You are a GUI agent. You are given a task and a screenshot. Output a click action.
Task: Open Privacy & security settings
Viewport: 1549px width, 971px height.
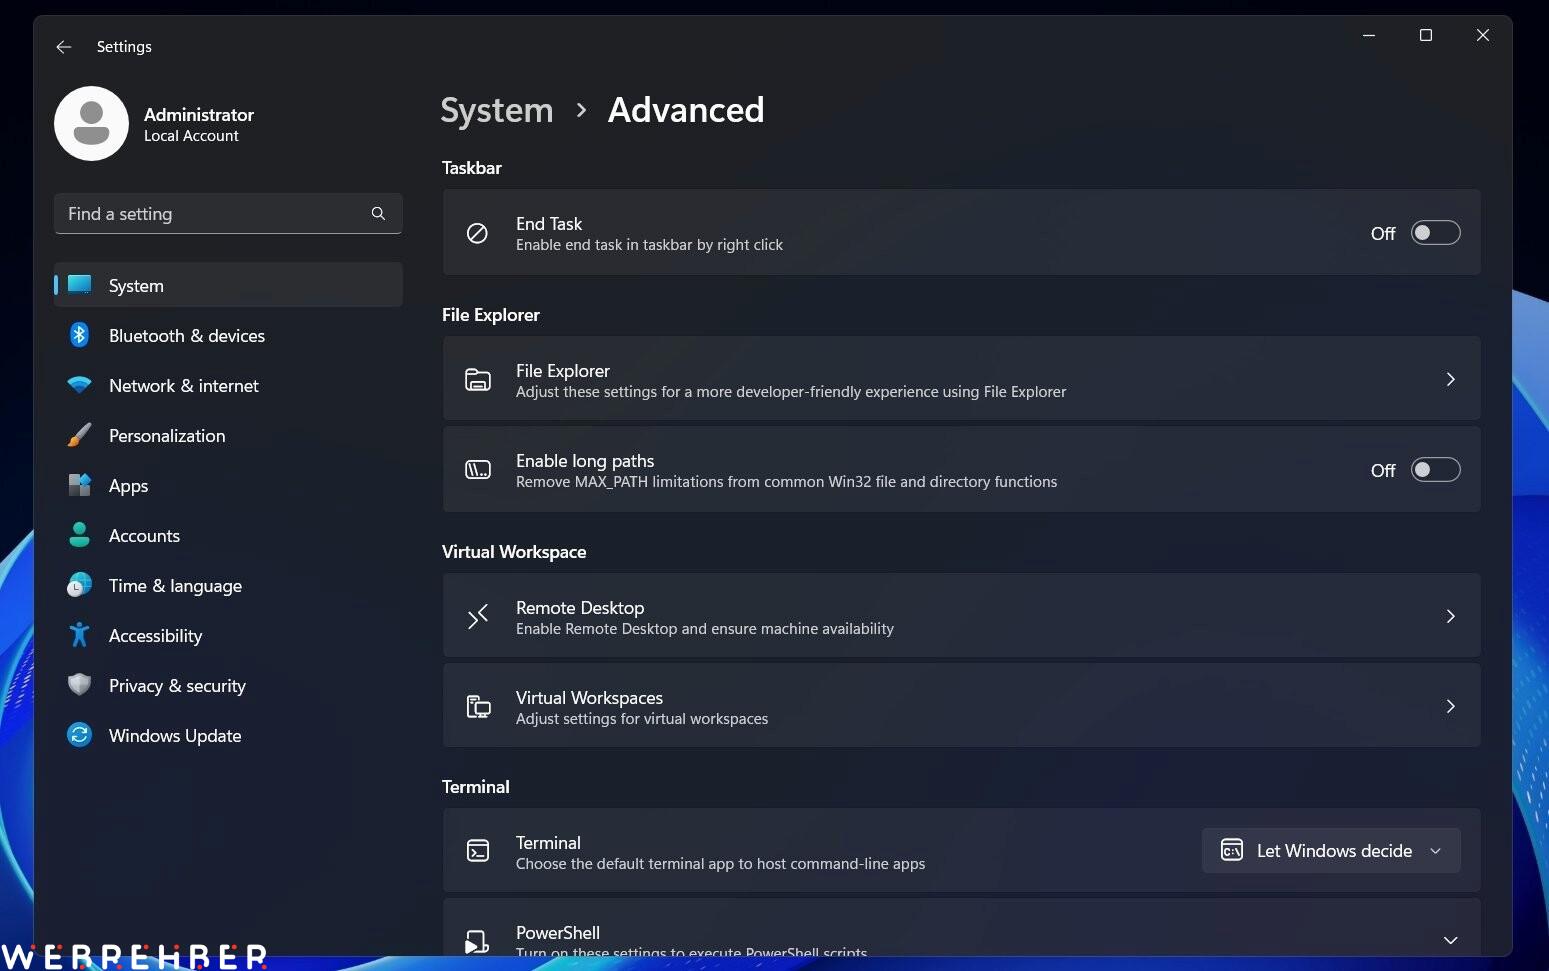point(228,685)
